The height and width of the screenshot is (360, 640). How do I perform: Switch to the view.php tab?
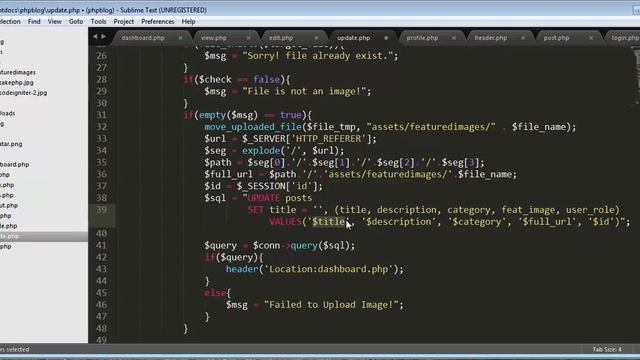[x=213, y=38]
